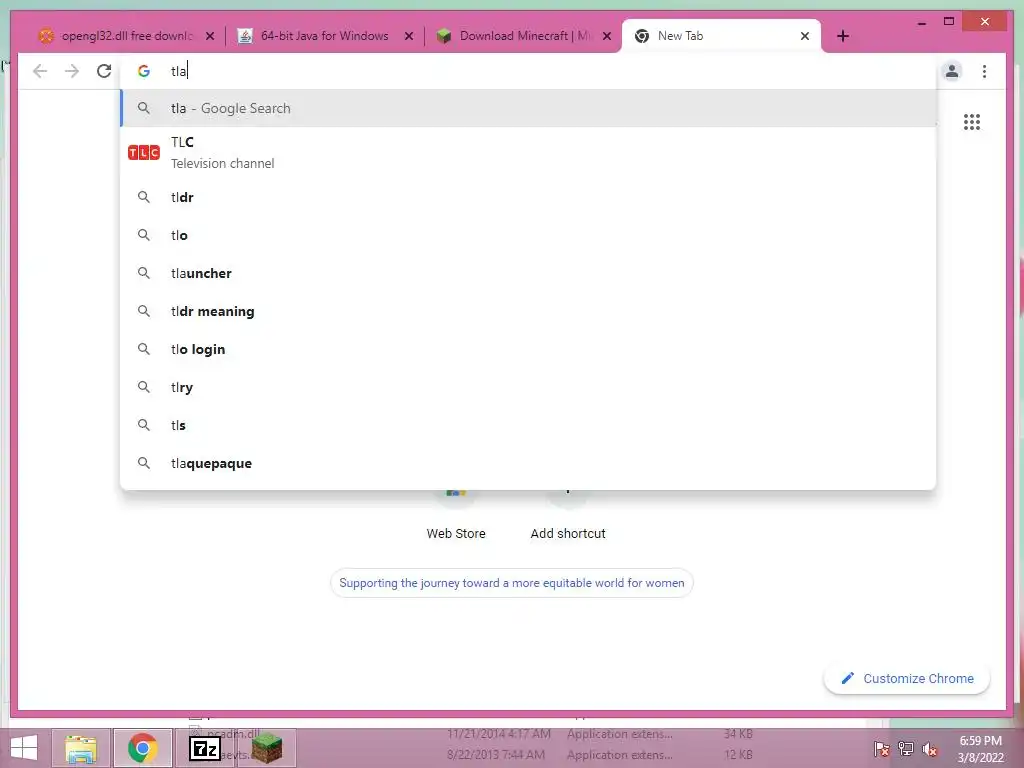Switch to 64-bit Java for Windows tab
The image size is (1024, 768).
tap(324, 36)
